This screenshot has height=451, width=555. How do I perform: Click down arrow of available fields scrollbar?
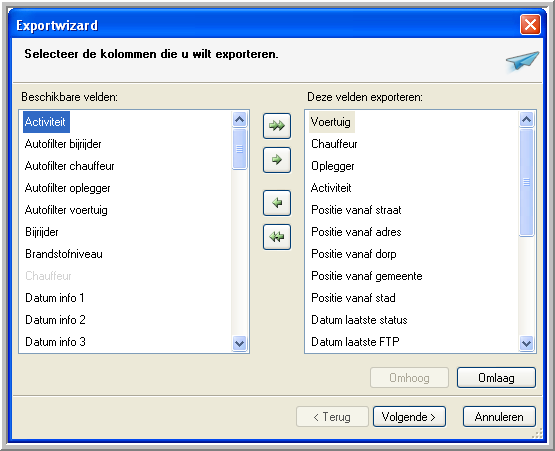[x=240, y=343]
